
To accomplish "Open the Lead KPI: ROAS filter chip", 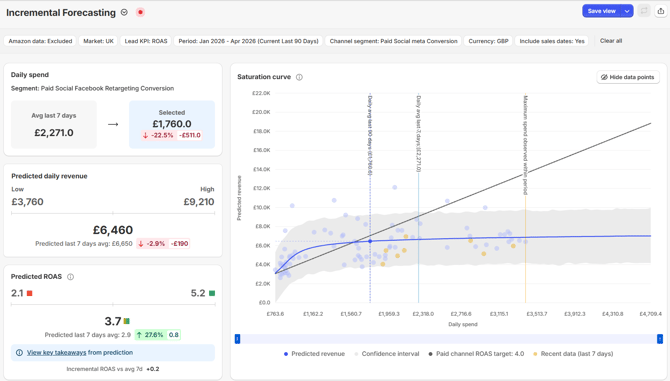I will [x=146, y=41].
